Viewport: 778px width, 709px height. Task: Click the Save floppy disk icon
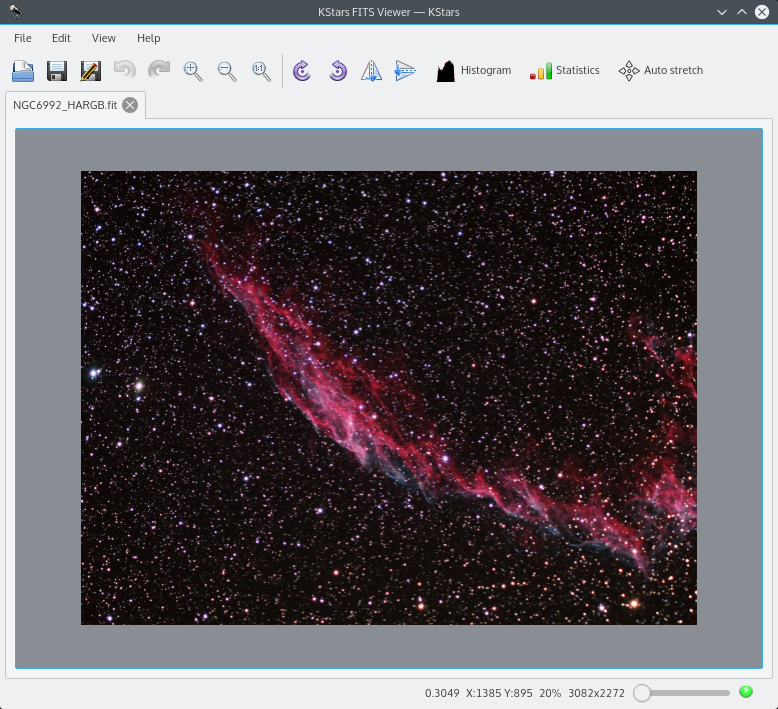(x=57, y=71)
